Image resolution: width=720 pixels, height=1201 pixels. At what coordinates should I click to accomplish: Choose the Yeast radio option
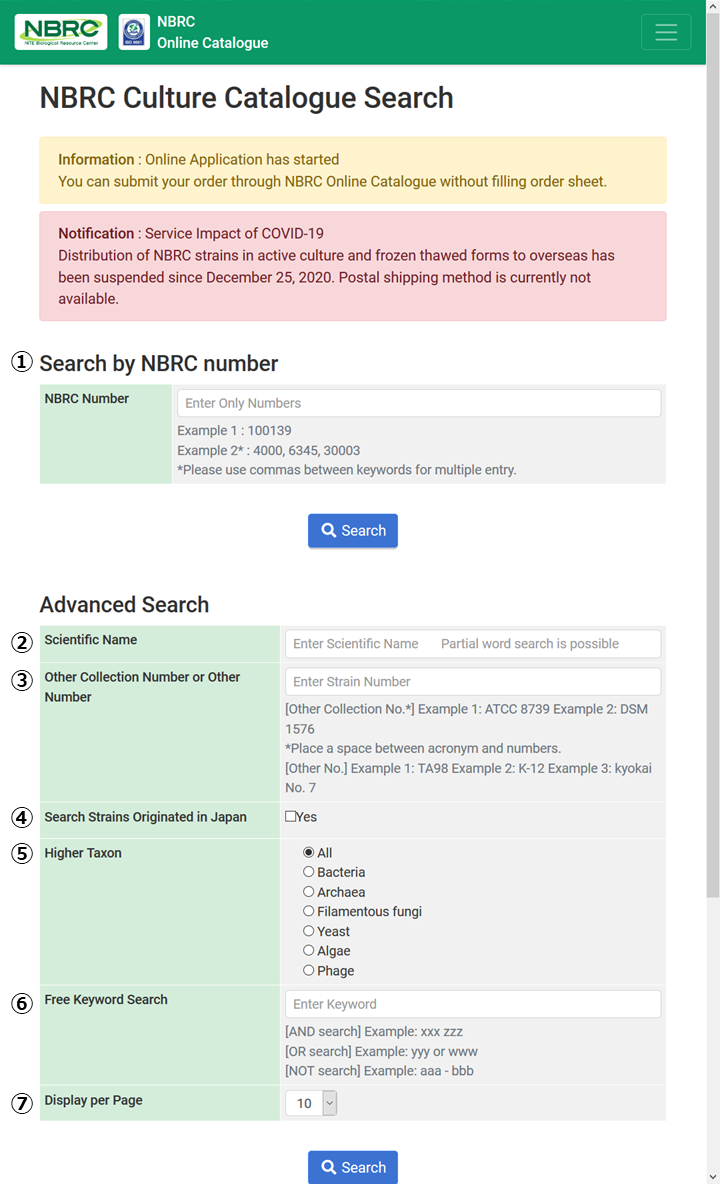309,931
